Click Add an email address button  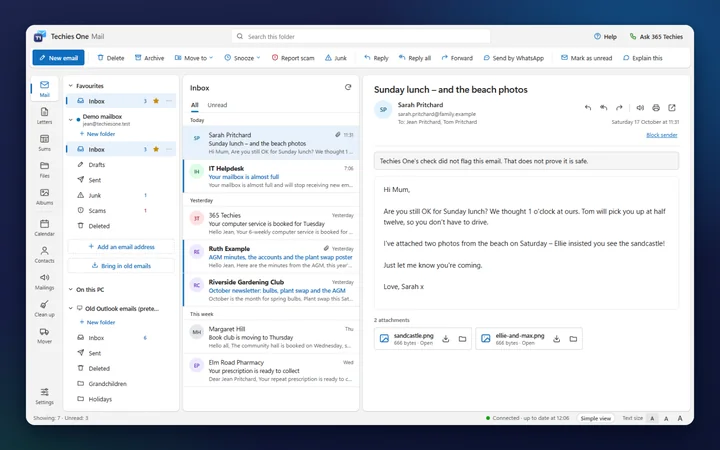pos(121,247)
